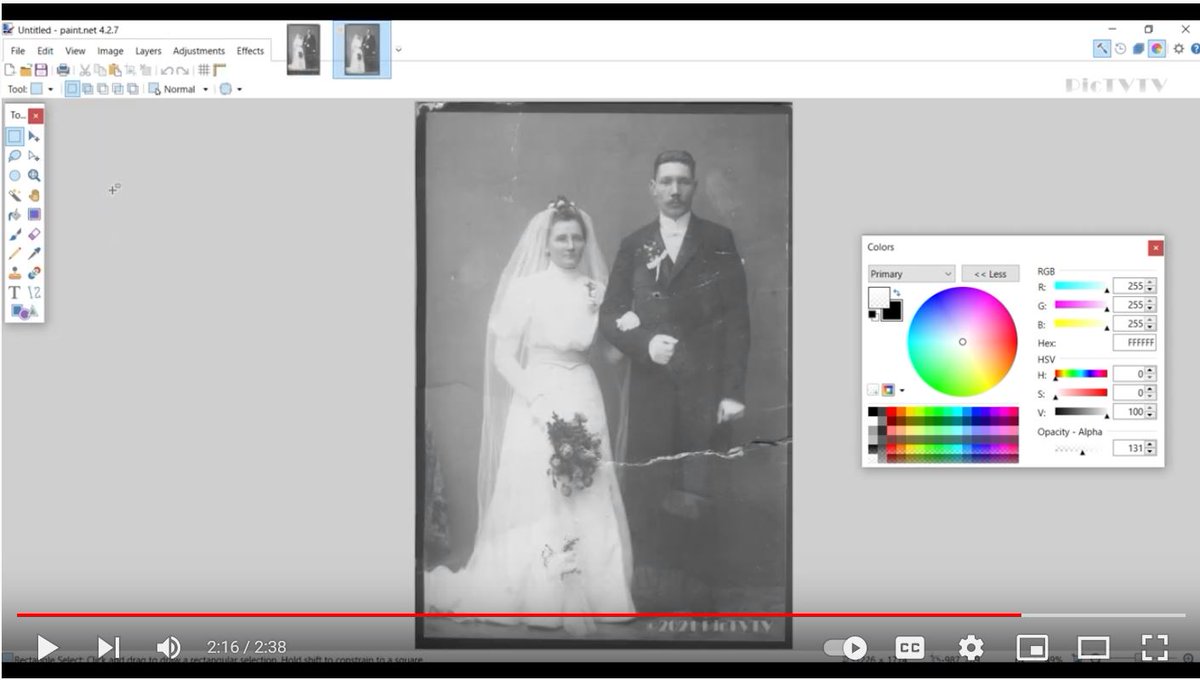Click the video Play button
The image size is (1200, 680).
47,647
